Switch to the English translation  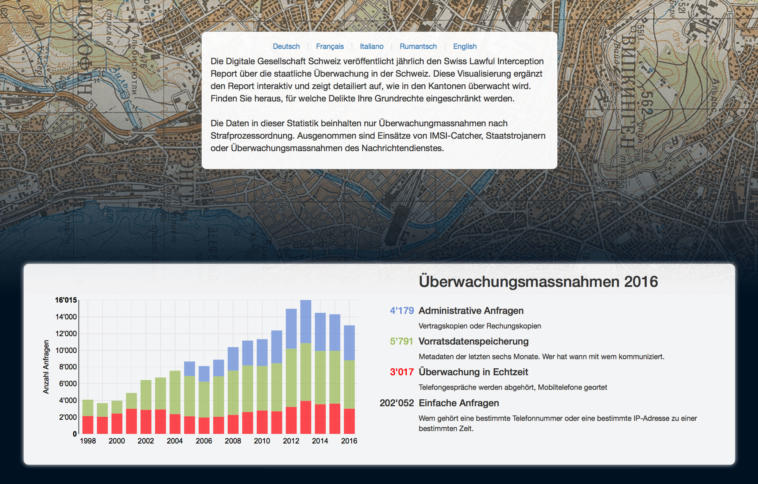pyautogui.click(x=465, y=46)
